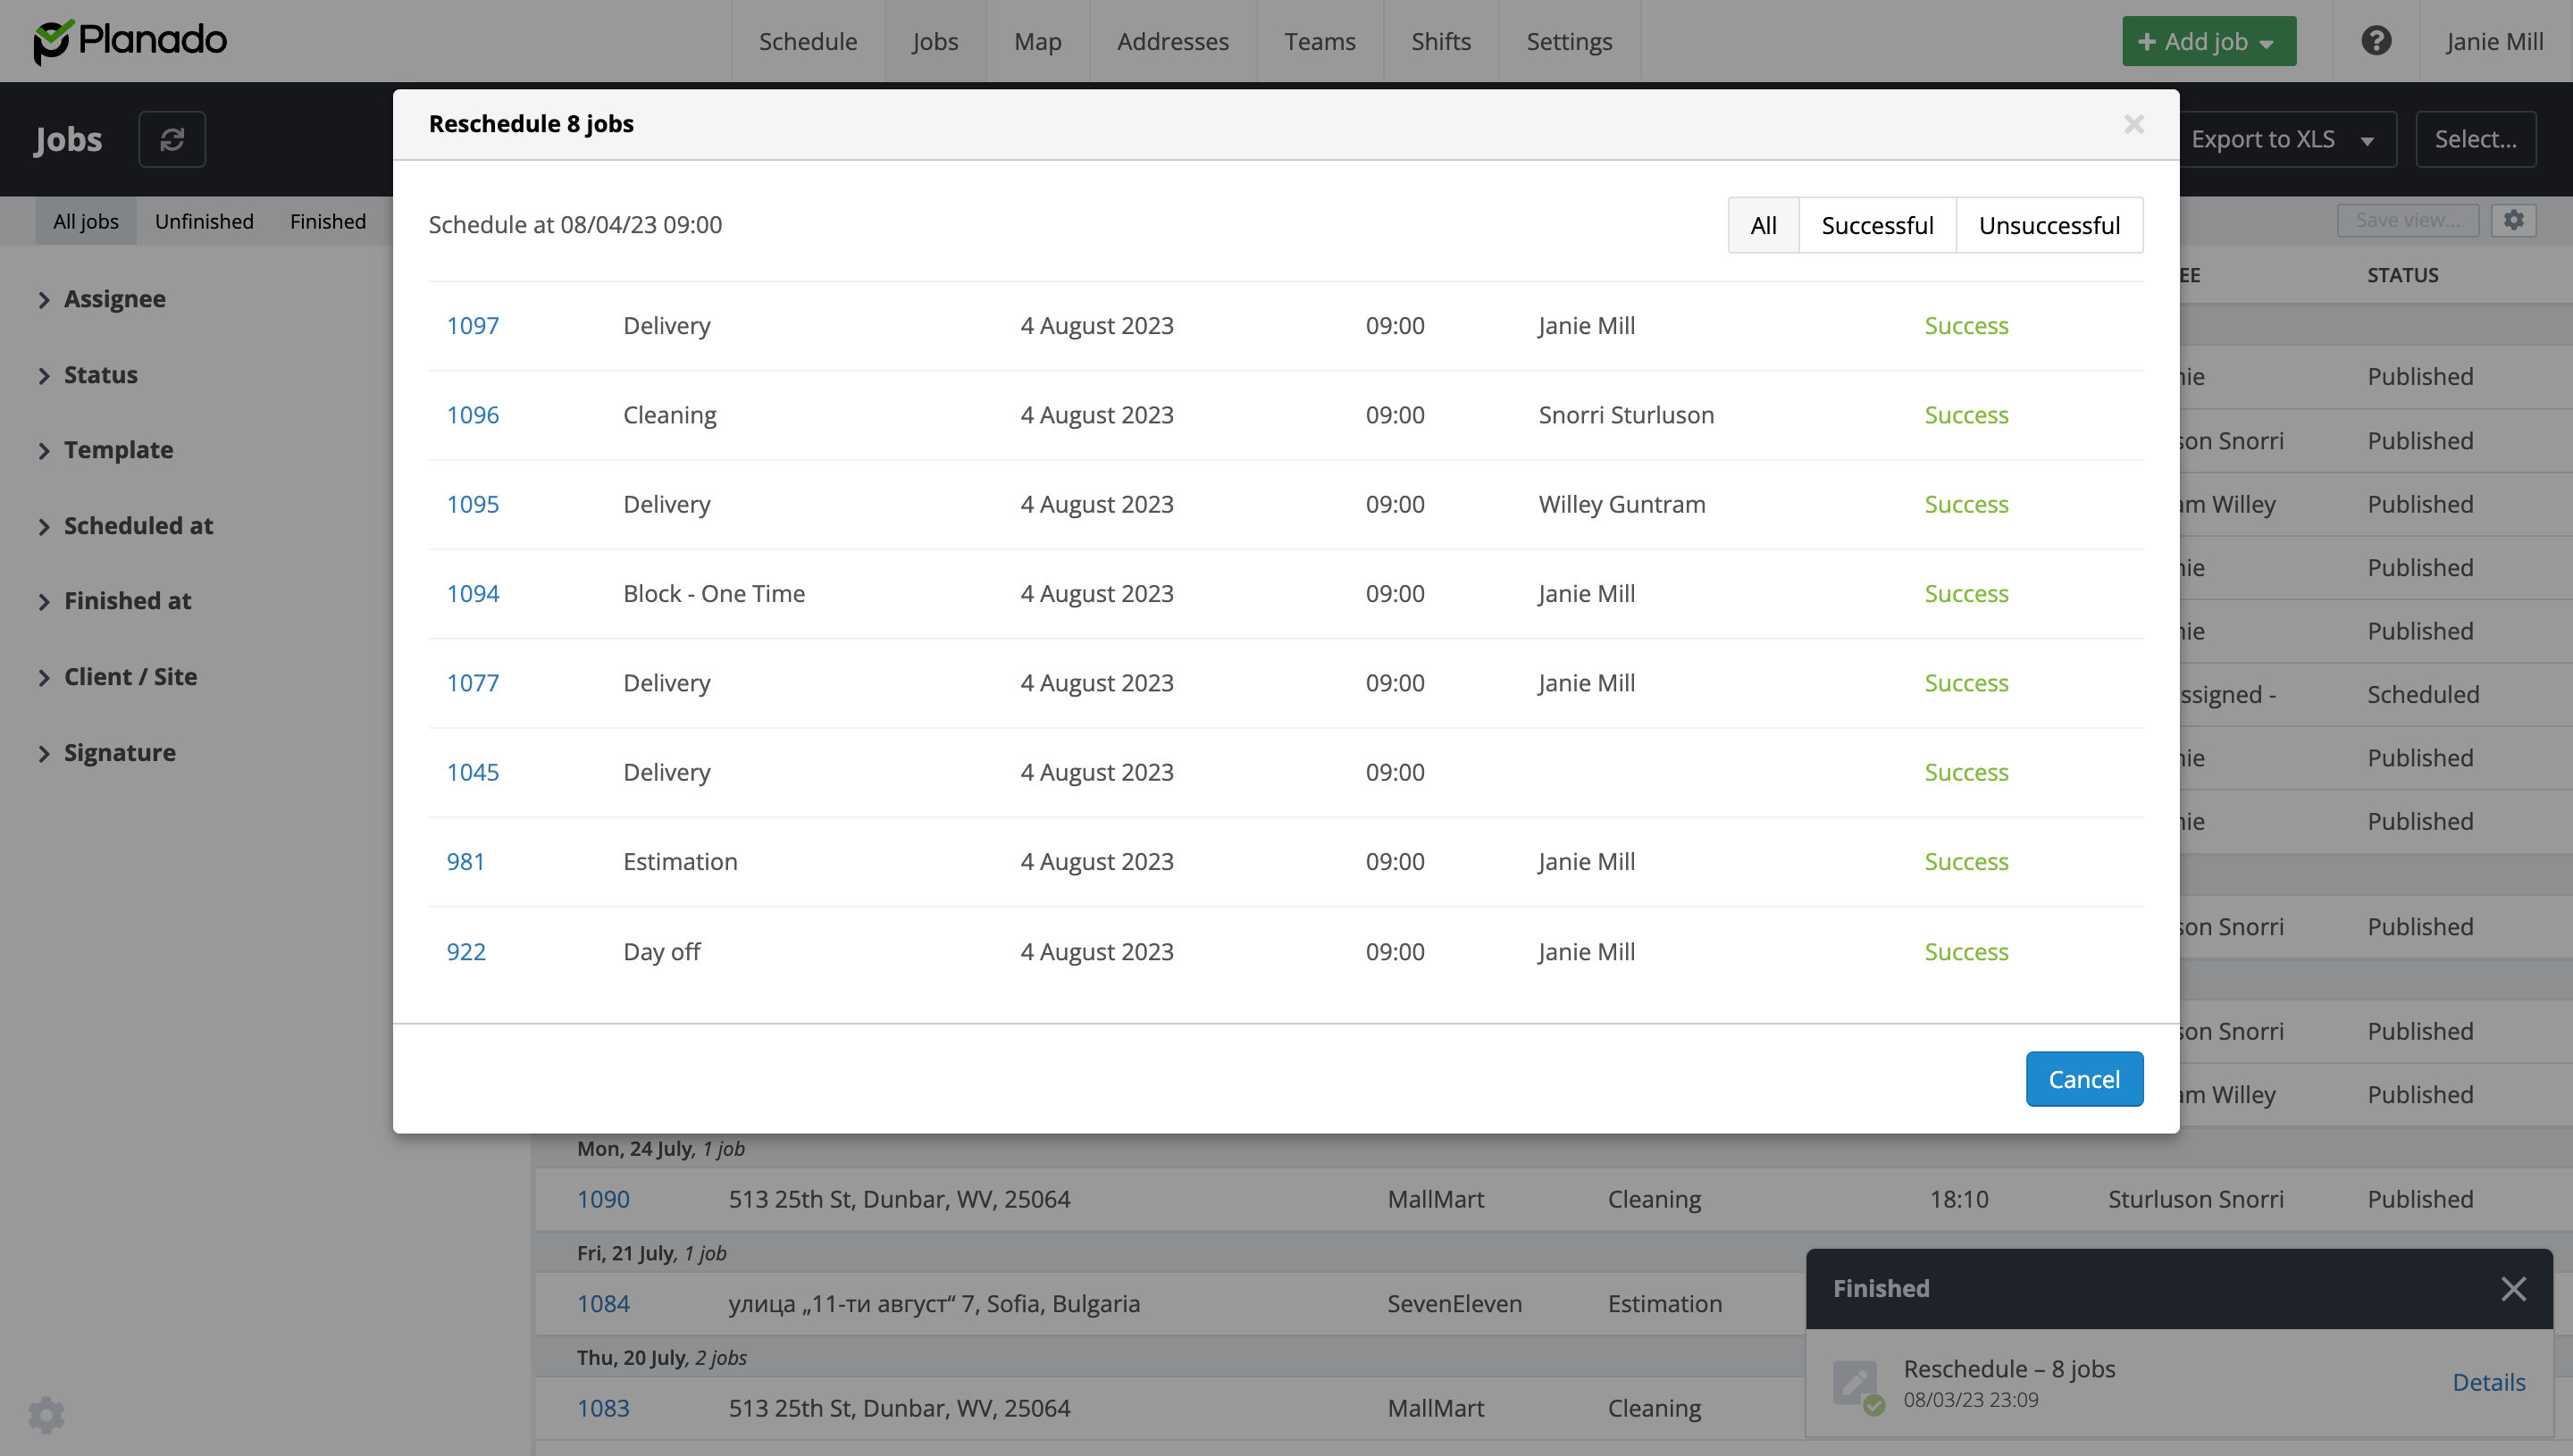Close the Reschedule 8 jobs dialog
The height and width of the screenshot is (1456, 2573).
(2133, 124)
